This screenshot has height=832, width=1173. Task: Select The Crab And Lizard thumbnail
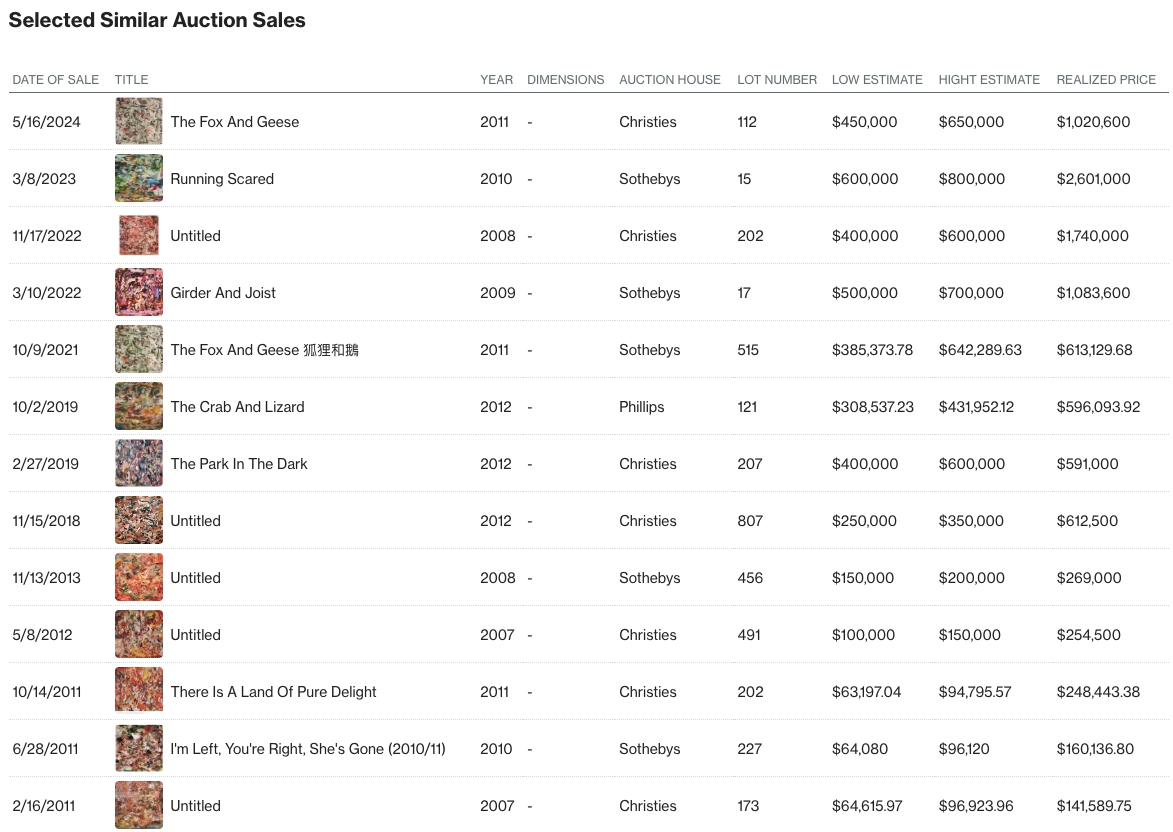pos(139,407)
